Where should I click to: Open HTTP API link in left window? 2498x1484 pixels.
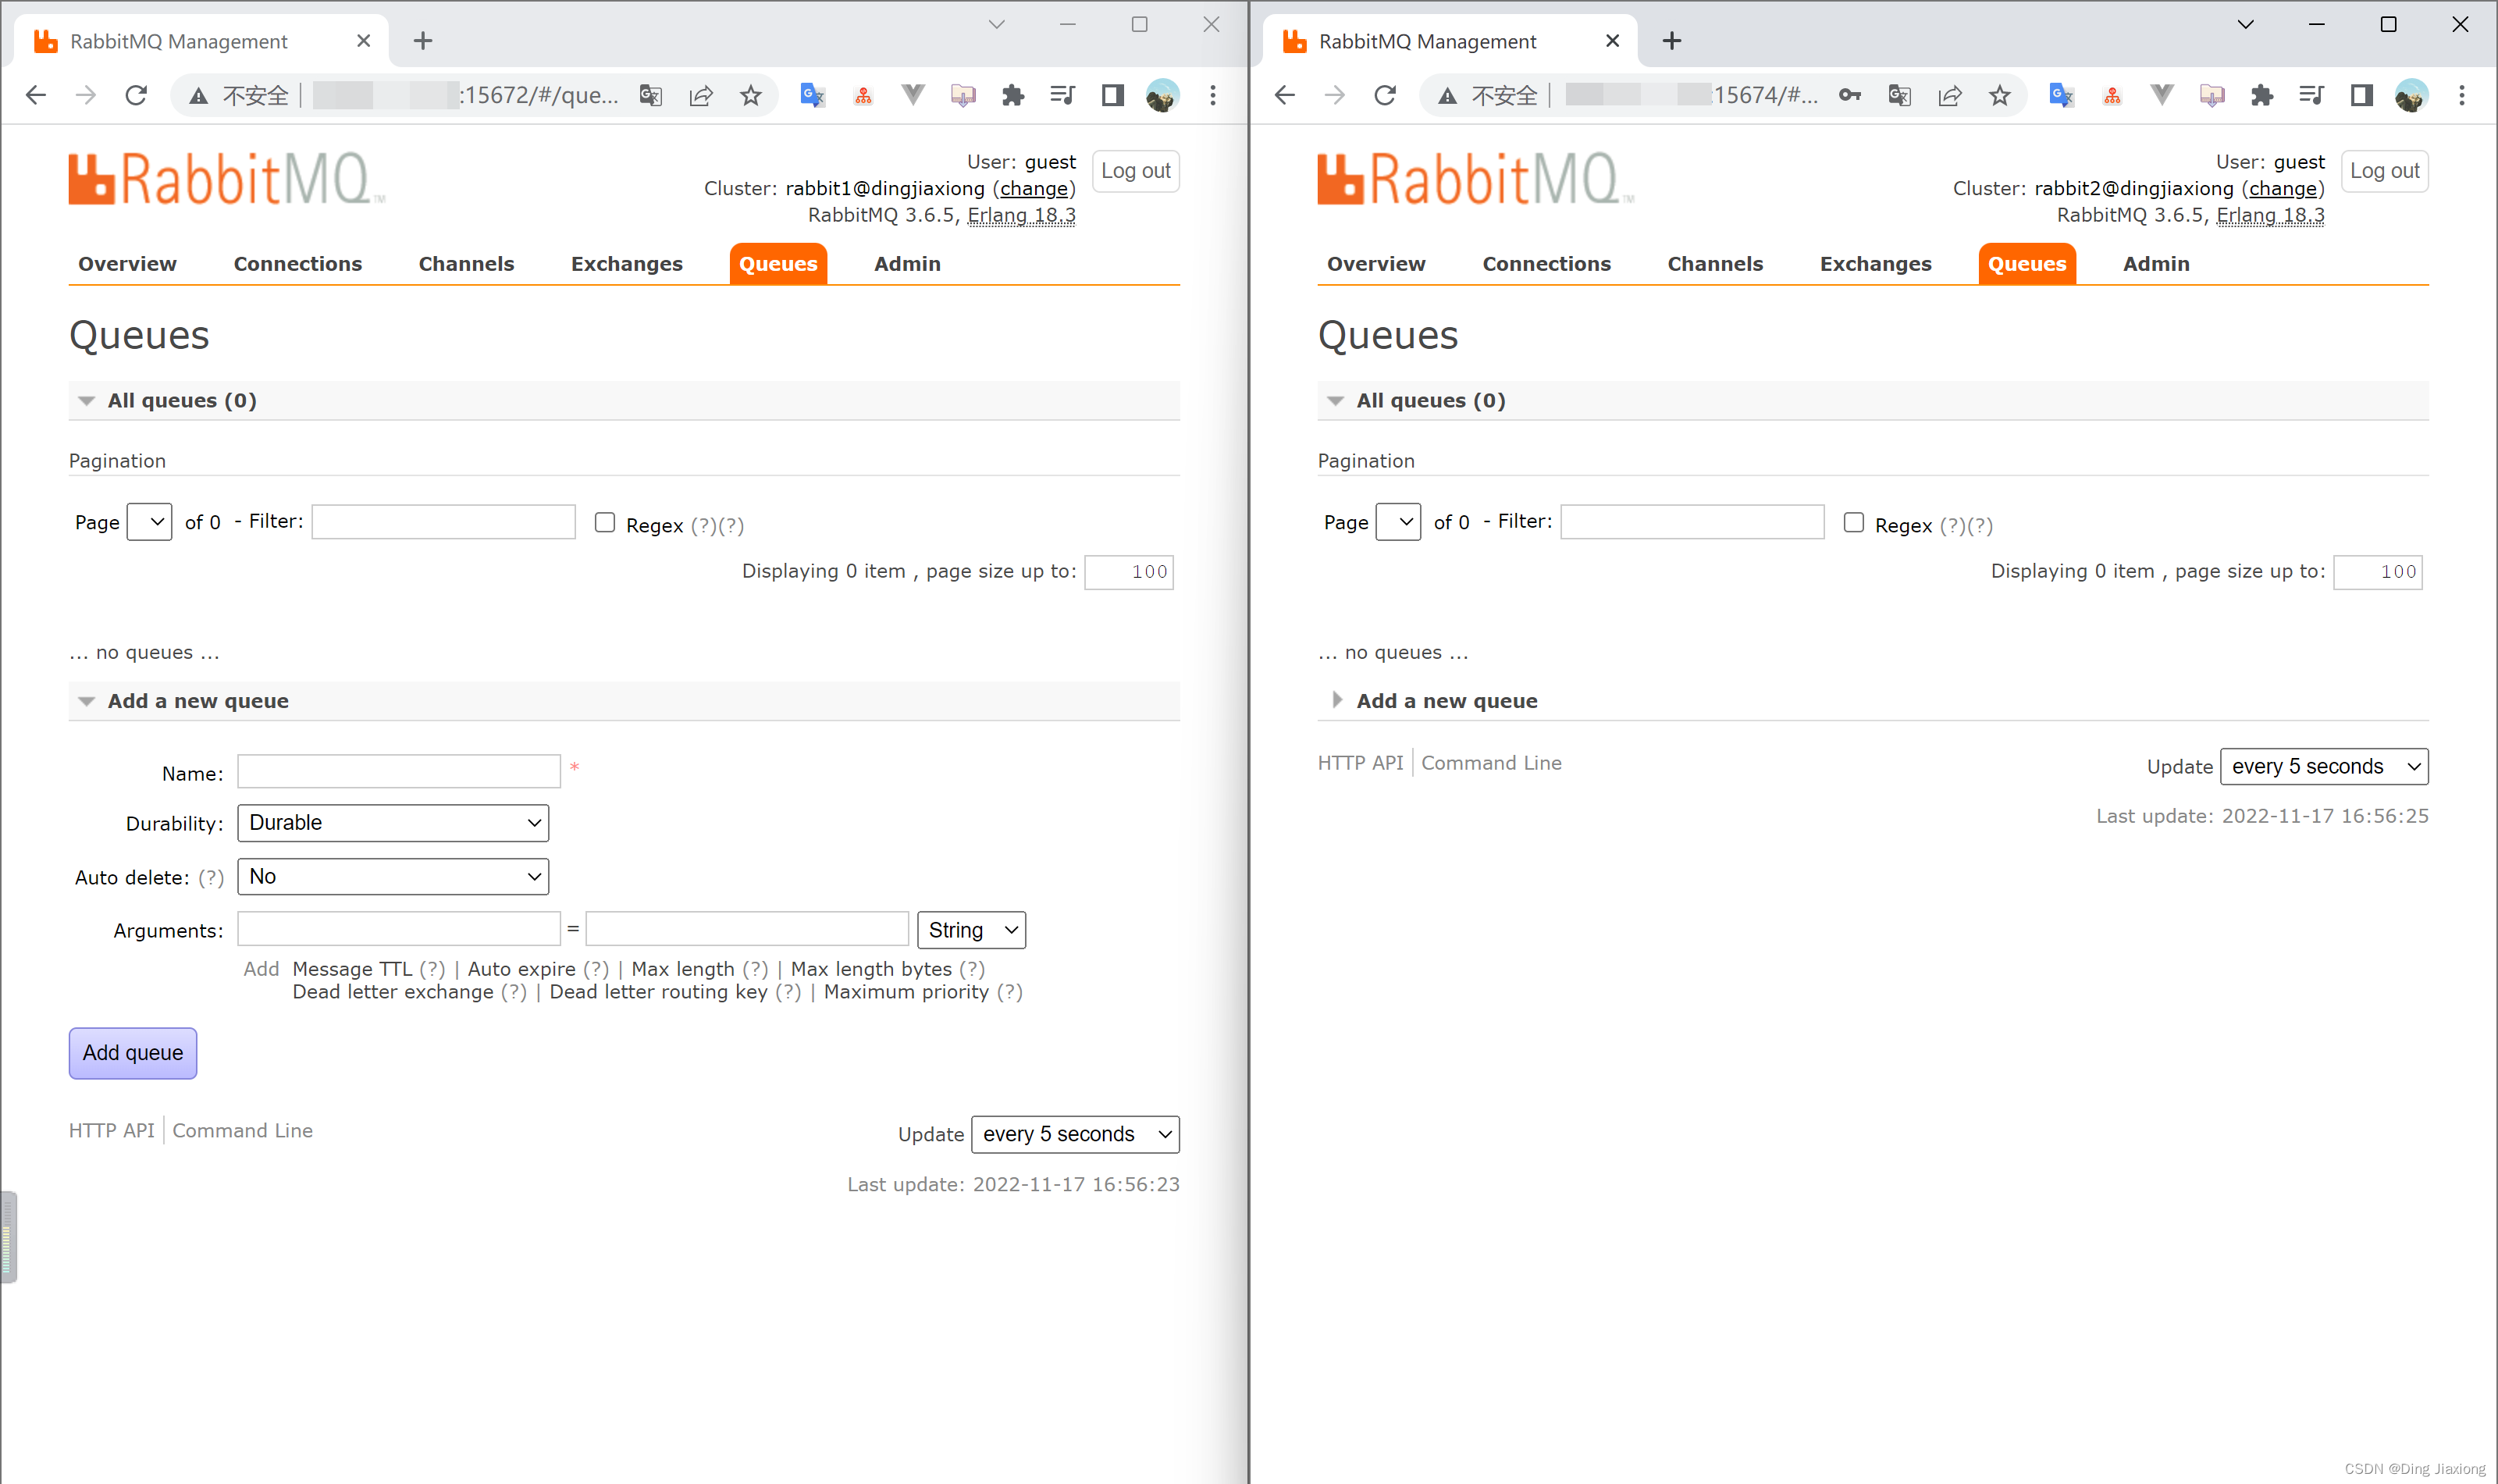pos(112,1131)
